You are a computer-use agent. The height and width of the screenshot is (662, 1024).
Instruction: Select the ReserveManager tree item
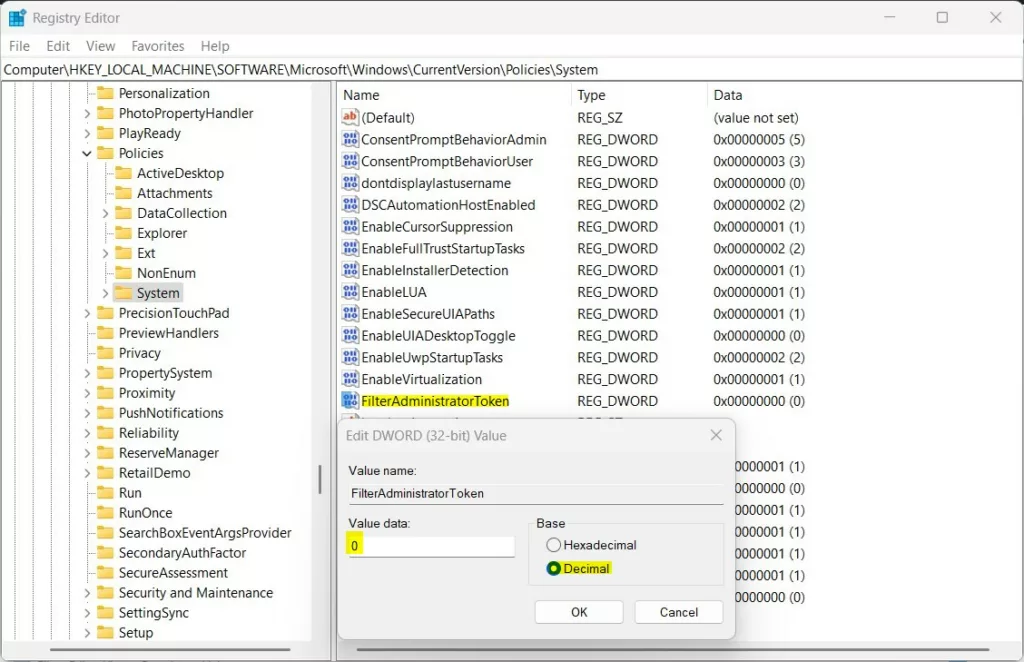(168, 453)
